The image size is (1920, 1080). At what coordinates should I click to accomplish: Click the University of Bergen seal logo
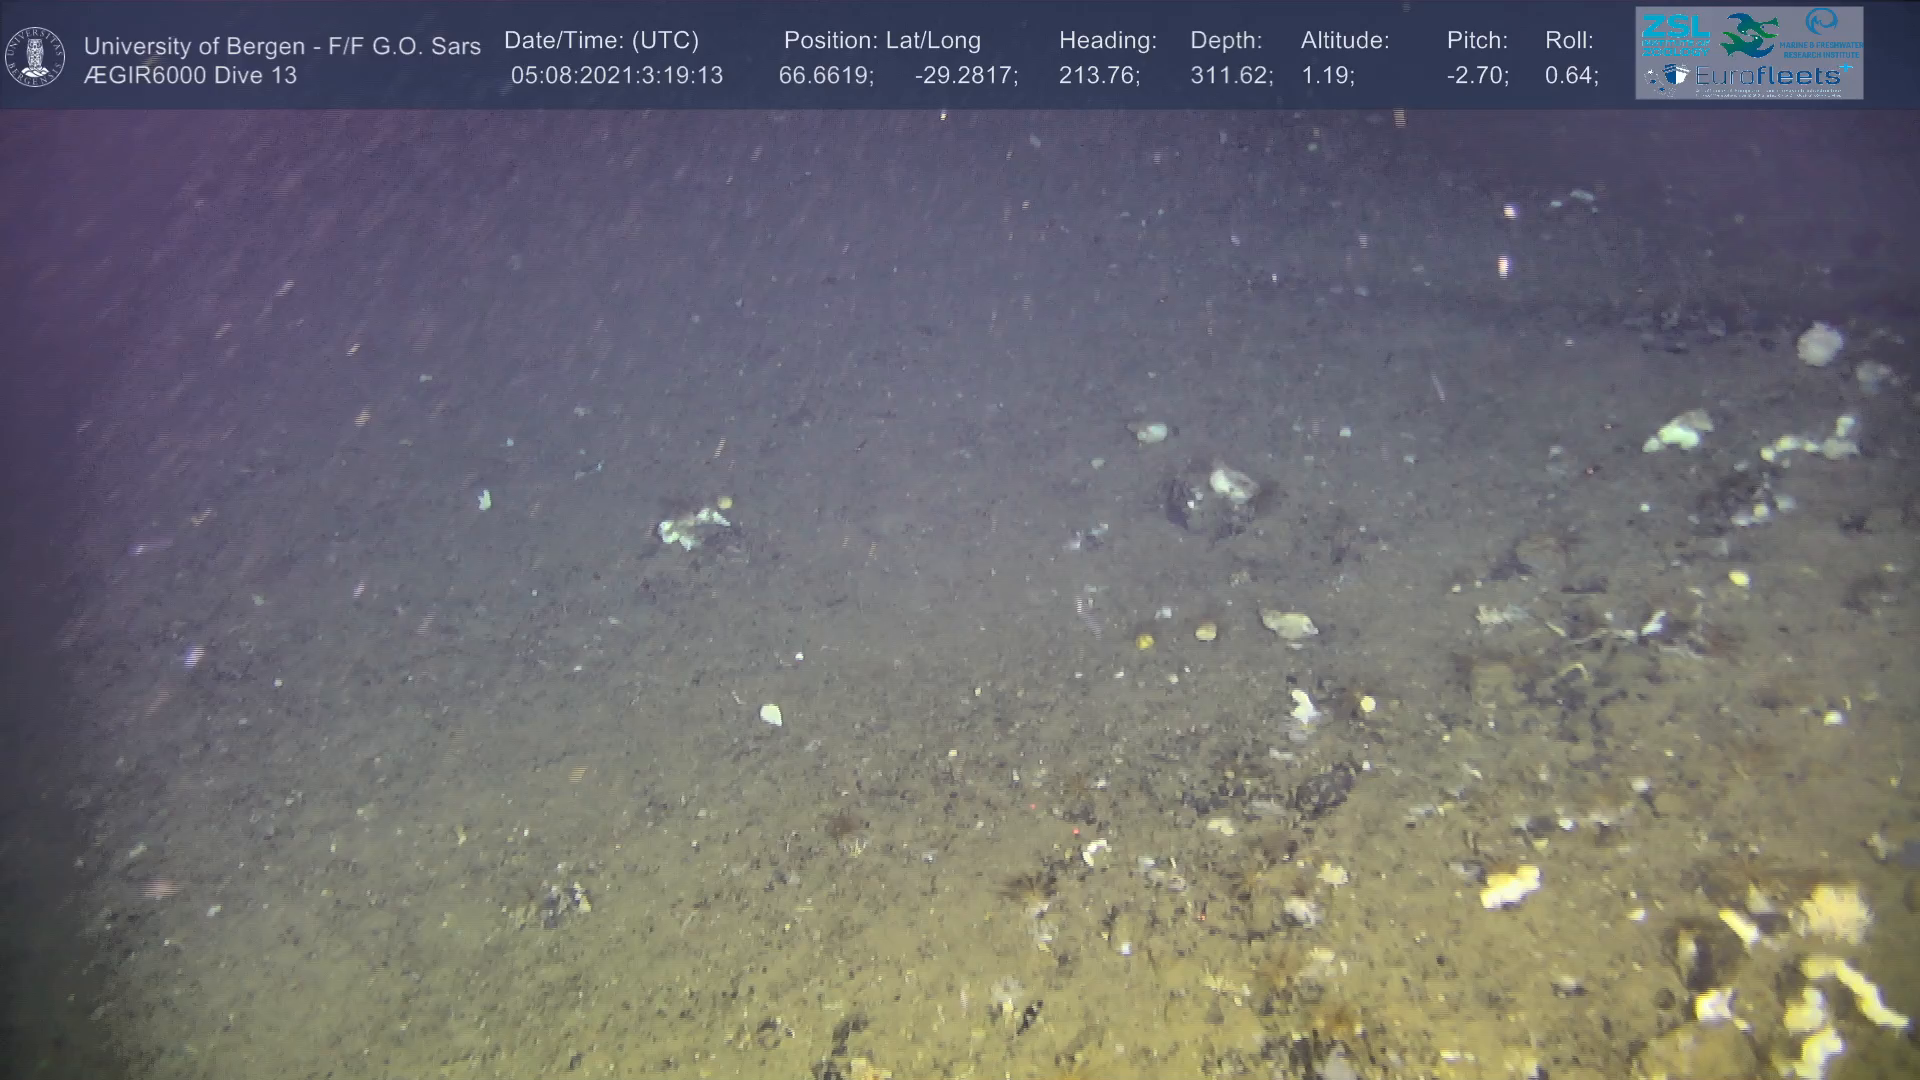pos(35,57)
